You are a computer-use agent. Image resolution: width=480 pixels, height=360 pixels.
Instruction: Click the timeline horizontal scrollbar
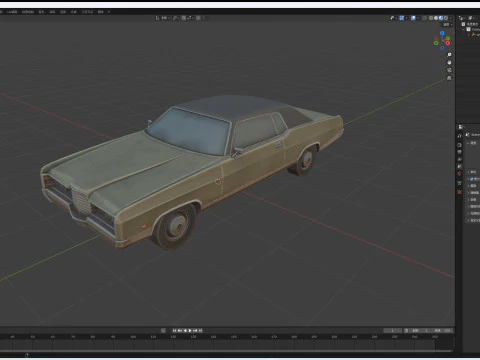[x=227, y=351]
